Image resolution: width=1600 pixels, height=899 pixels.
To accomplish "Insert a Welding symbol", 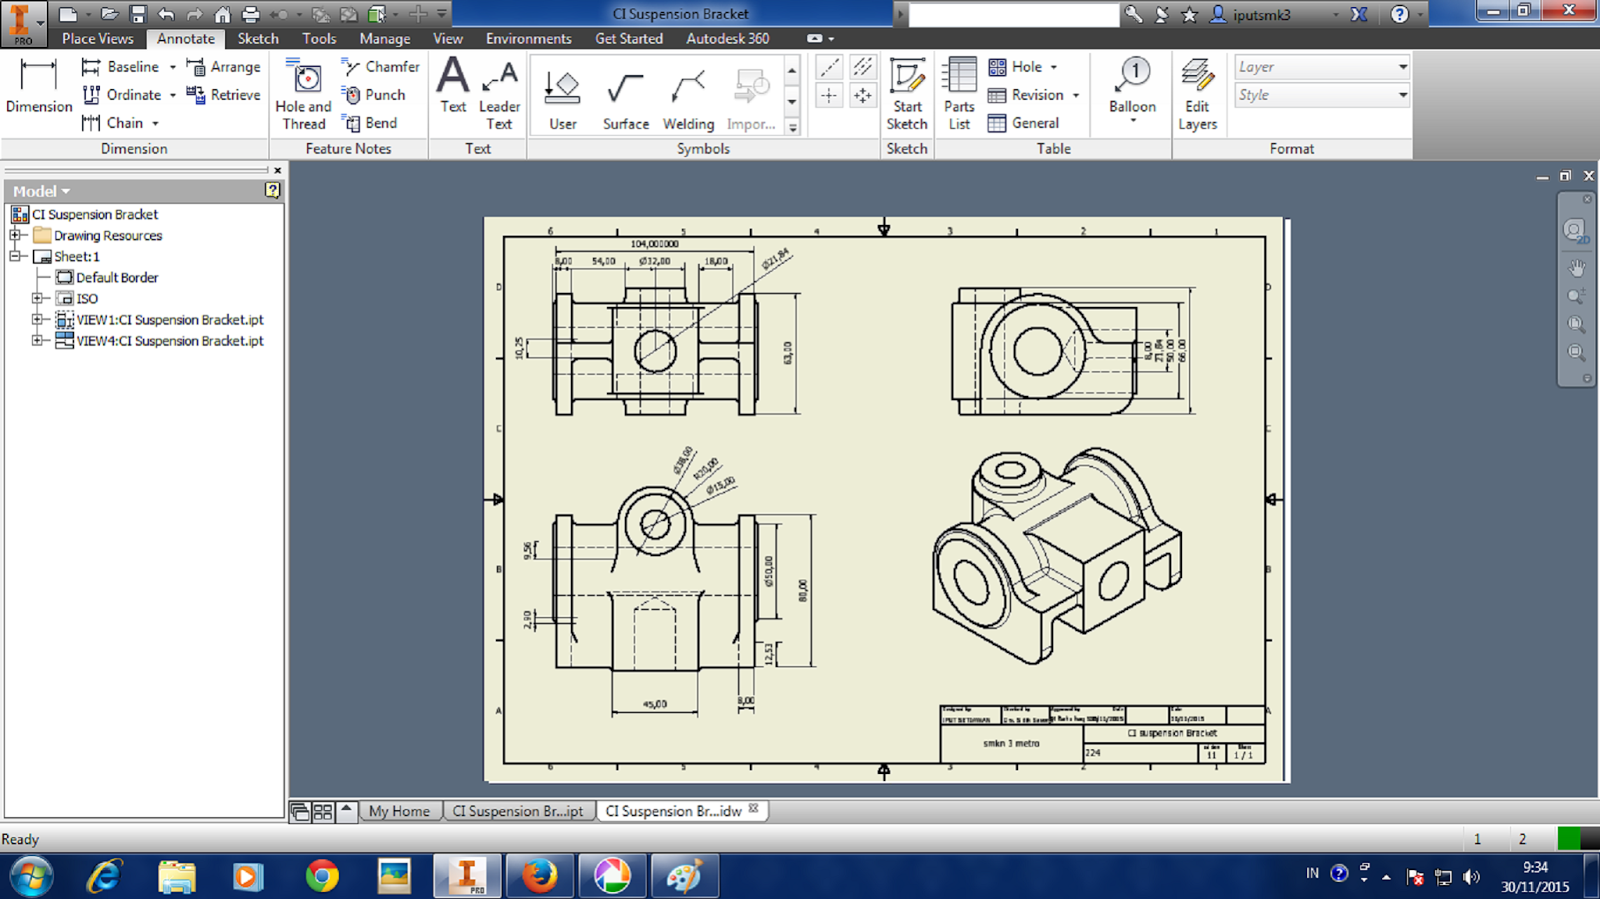I will click(688, 100).
